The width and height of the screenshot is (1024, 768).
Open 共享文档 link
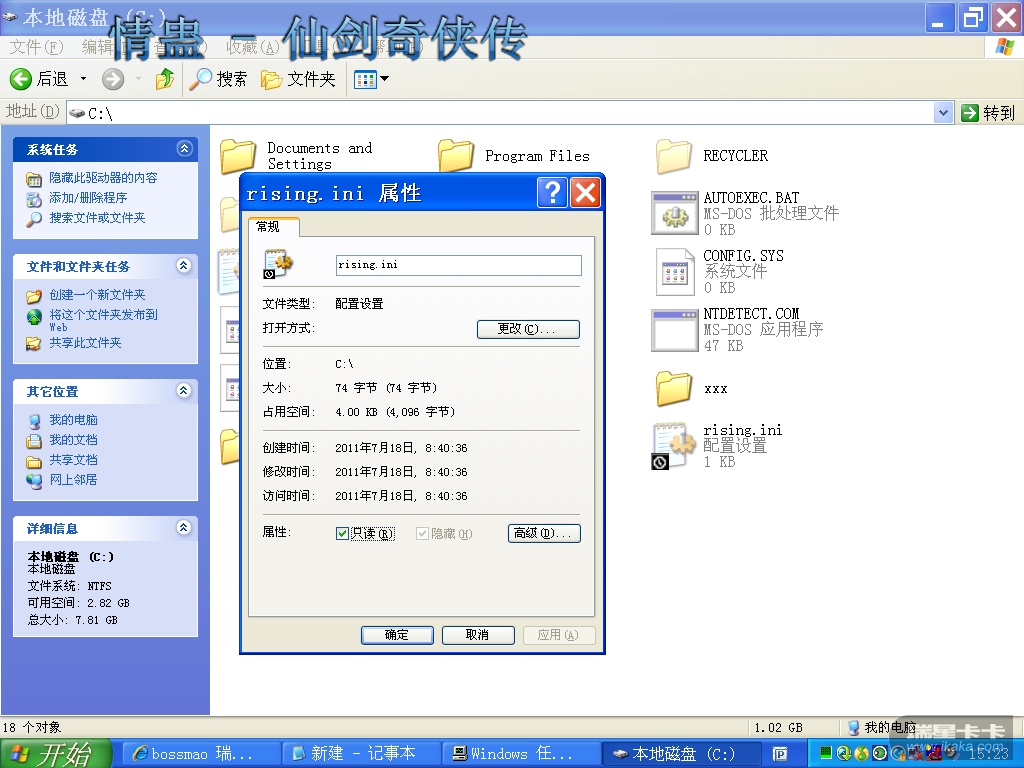pos(73,460)
